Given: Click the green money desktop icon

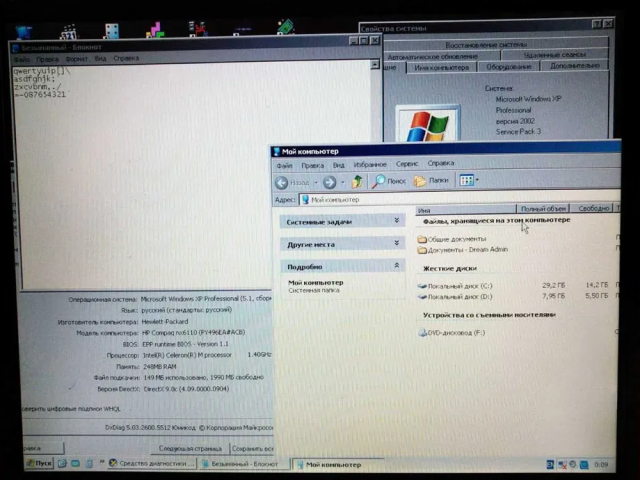Looking at the screenshot, I should tap(285, 27).
